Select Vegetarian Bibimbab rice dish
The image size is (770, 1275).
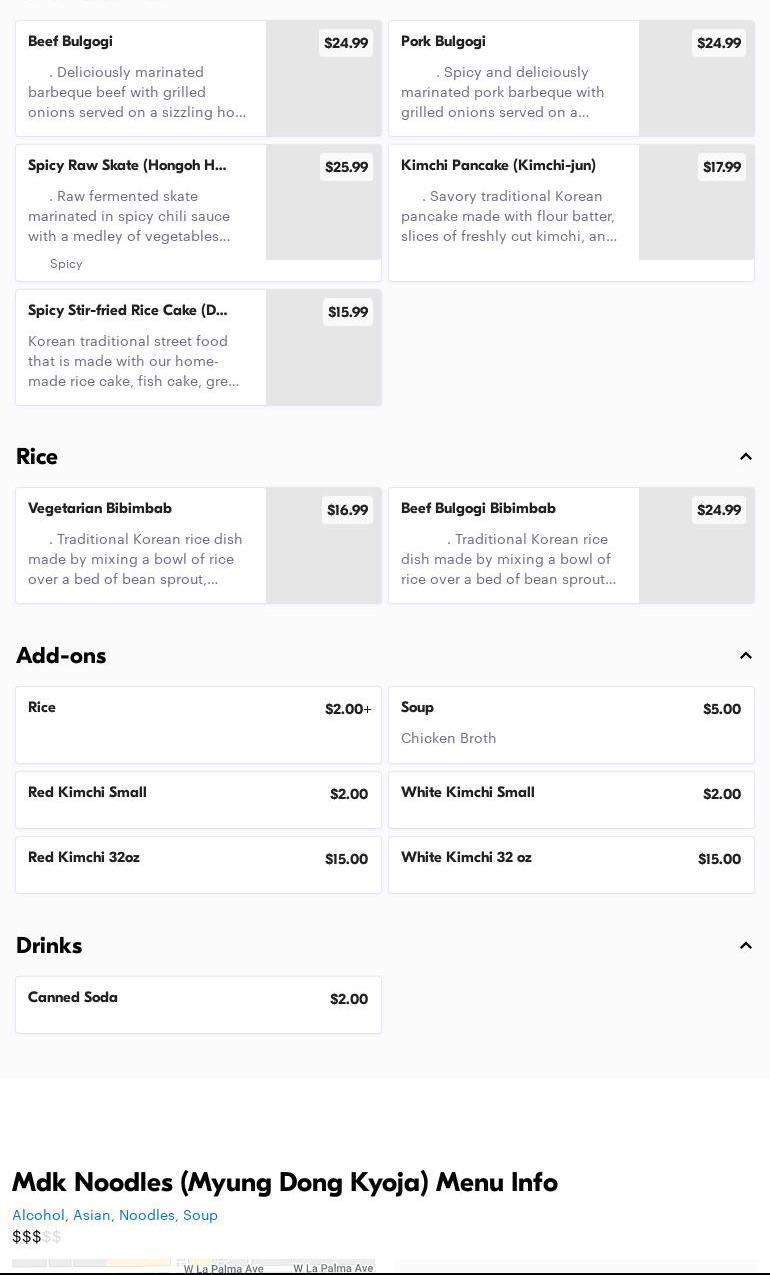click(140, 545)
